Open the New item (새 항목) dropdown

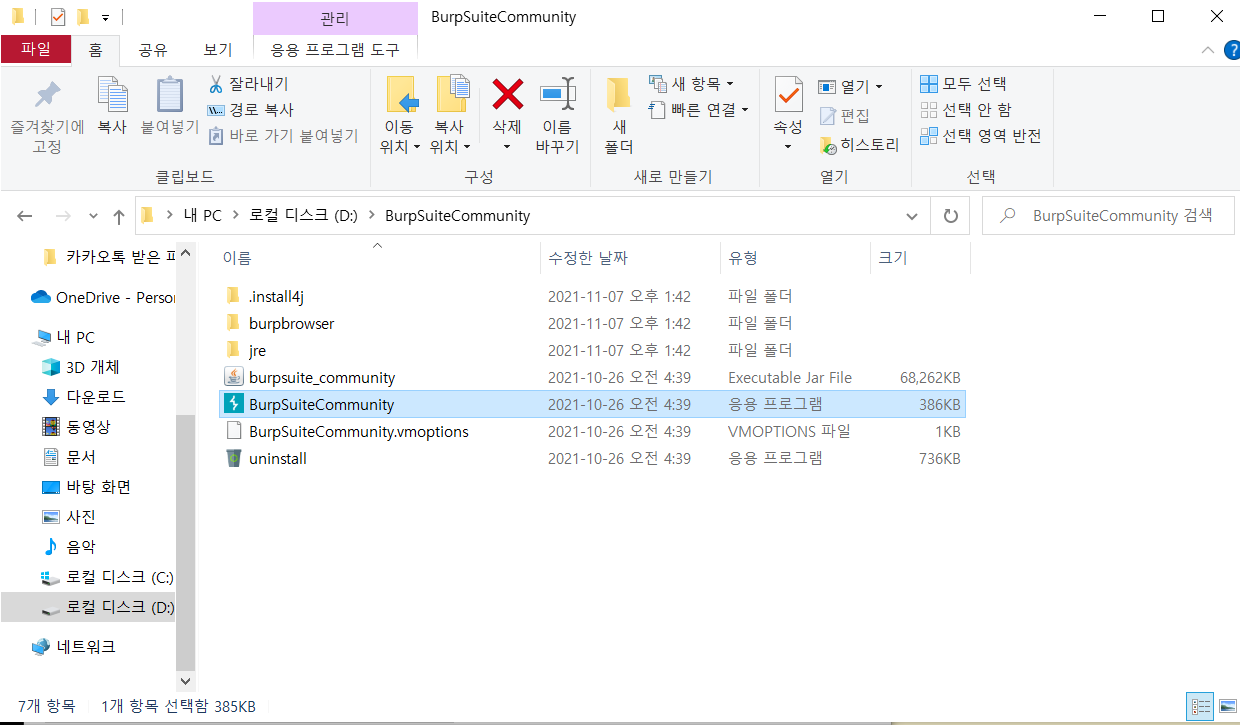tap(691, 83)
